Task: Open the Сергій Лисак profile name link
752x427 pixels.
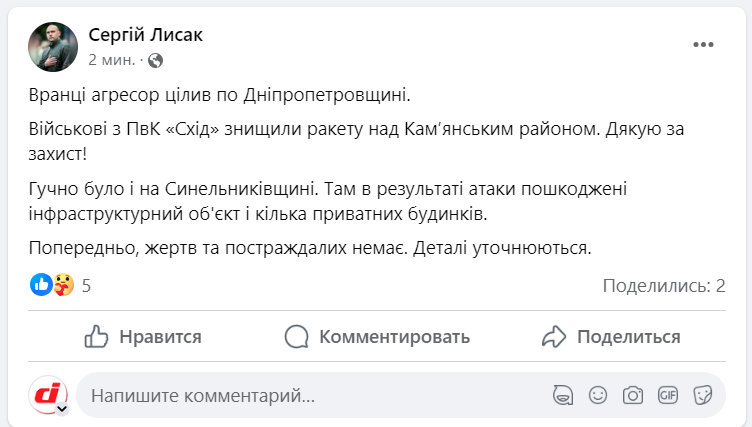Action: [146, 36]
